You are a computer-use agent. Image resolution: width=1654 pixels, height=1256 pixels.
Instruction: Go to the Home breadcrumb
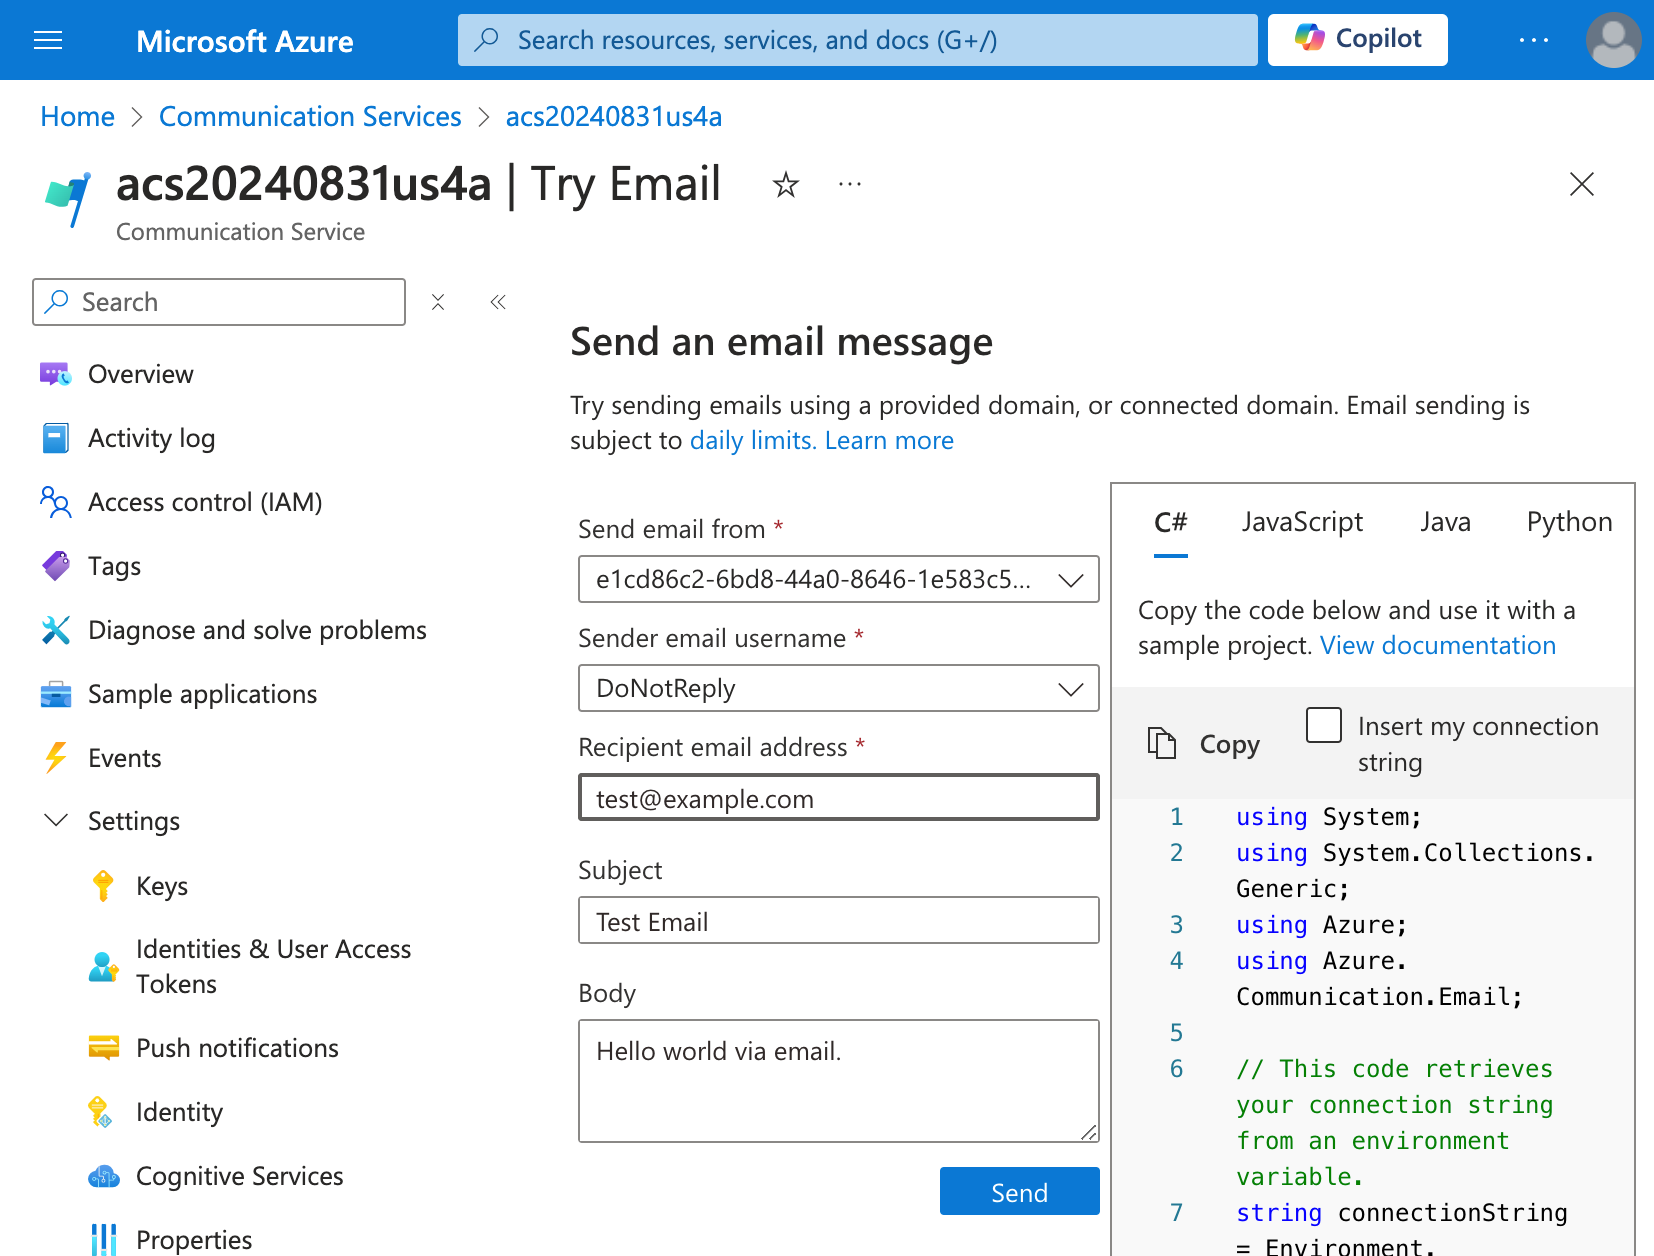click(77, 117)
